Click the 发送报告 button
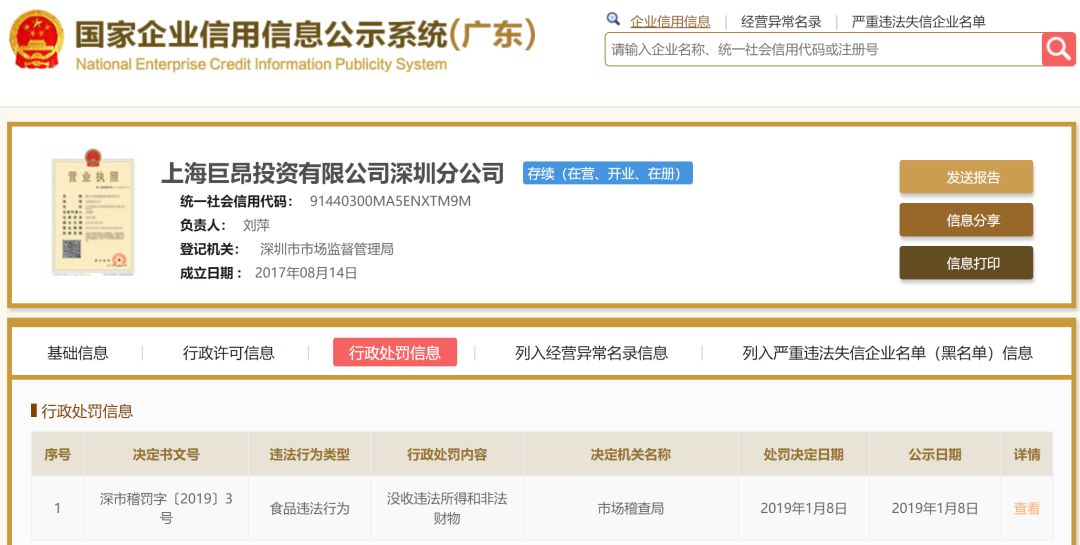Screen dimensions: 1080x545 pyautogui.click(x=966, y=177)
